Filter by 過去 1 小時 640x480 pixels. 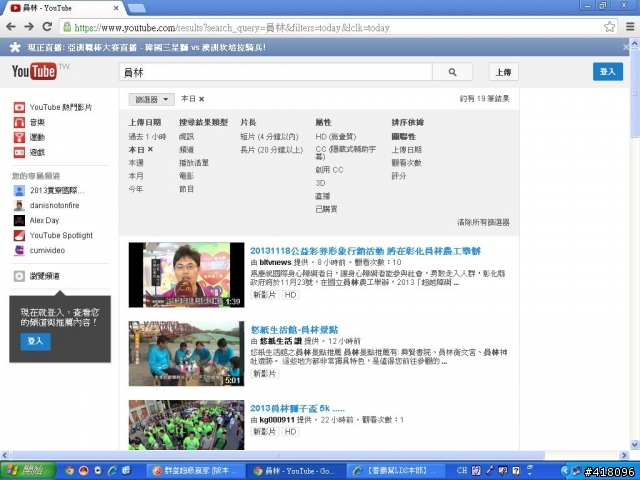point(147,137)
